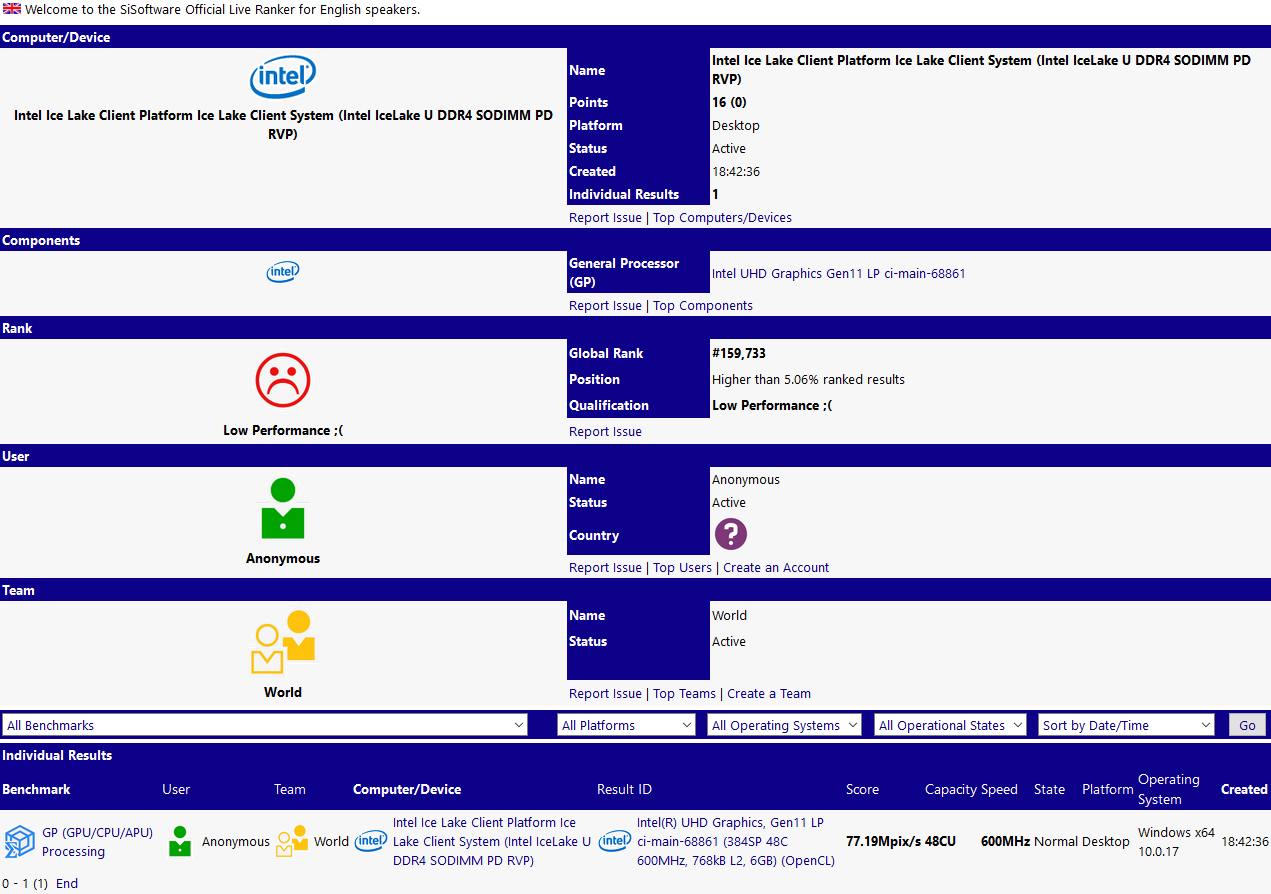This screenshot has height=894, width=1271.
Task: Open Intel UHD Graphics Gen11 LP component link
Action: click(x=839, y=273)
